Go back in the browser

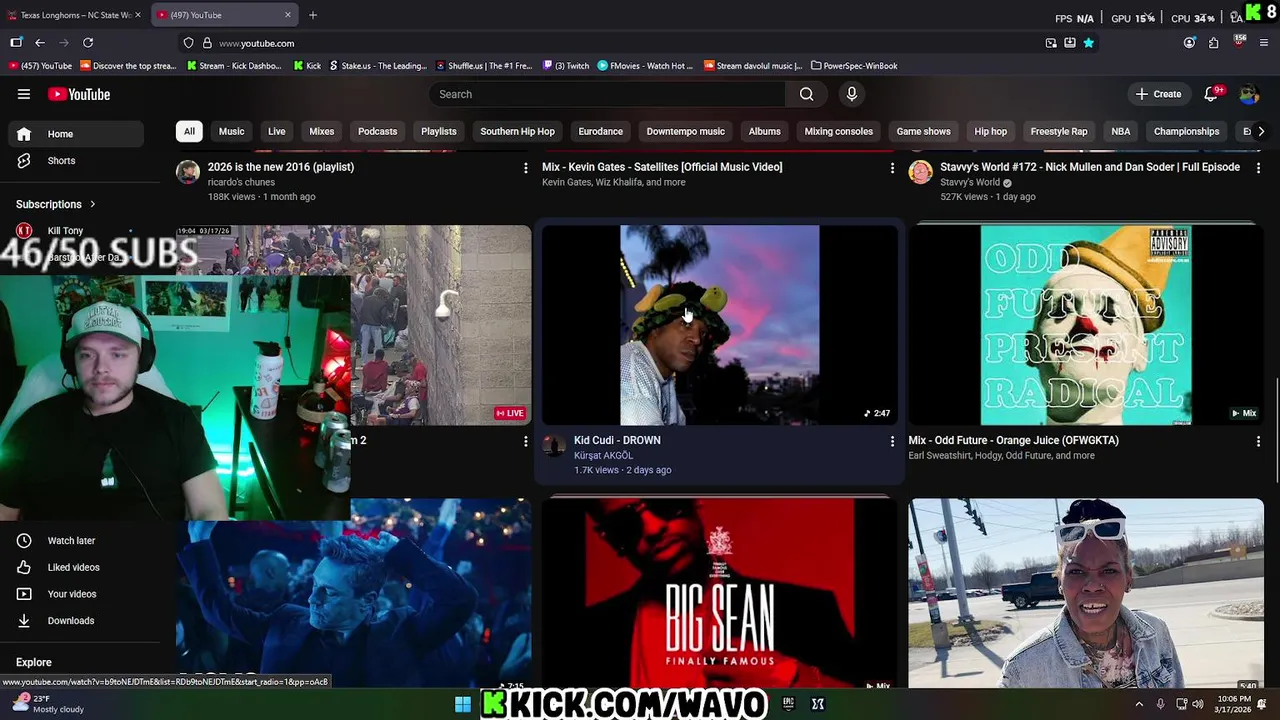[40, 43]
